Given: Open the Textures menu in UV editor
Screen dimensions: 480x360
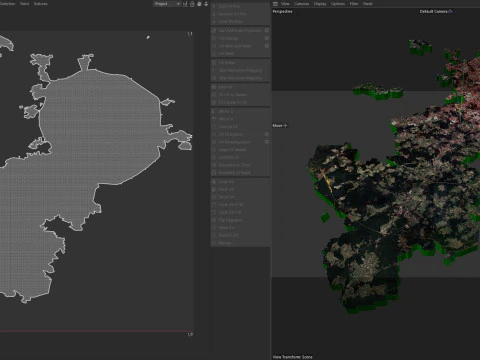Looking at the screenshot, I should (x=41, y=4).
